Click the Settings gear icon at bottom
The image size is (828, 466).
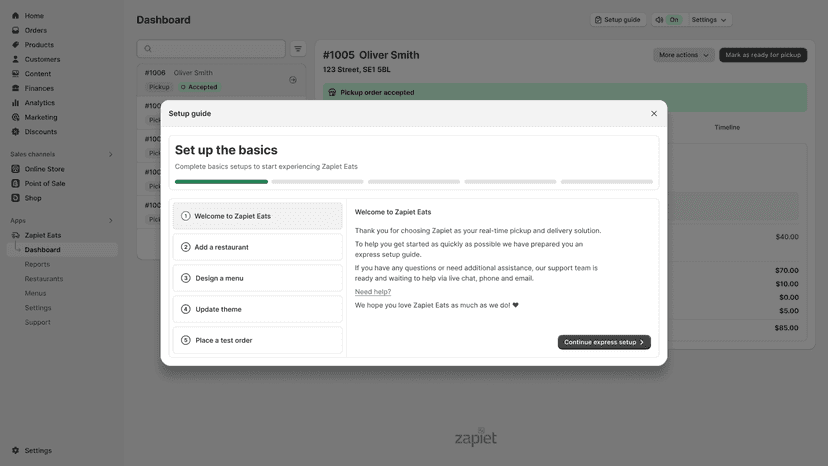[x=15, y=451]
